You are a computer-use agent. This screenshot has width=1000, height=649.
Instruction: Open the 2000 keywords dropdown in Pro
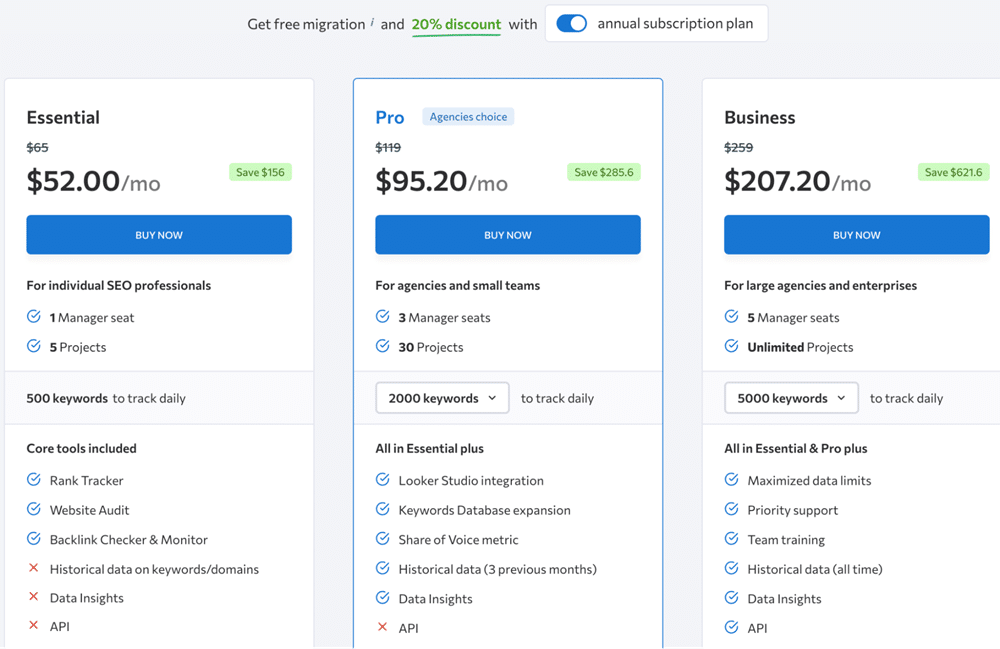point(442,397)
